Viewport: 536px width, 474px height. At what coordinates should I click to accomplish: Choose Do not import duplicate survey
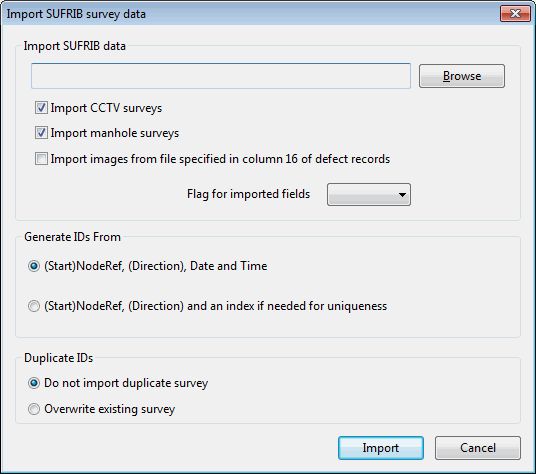34,383
